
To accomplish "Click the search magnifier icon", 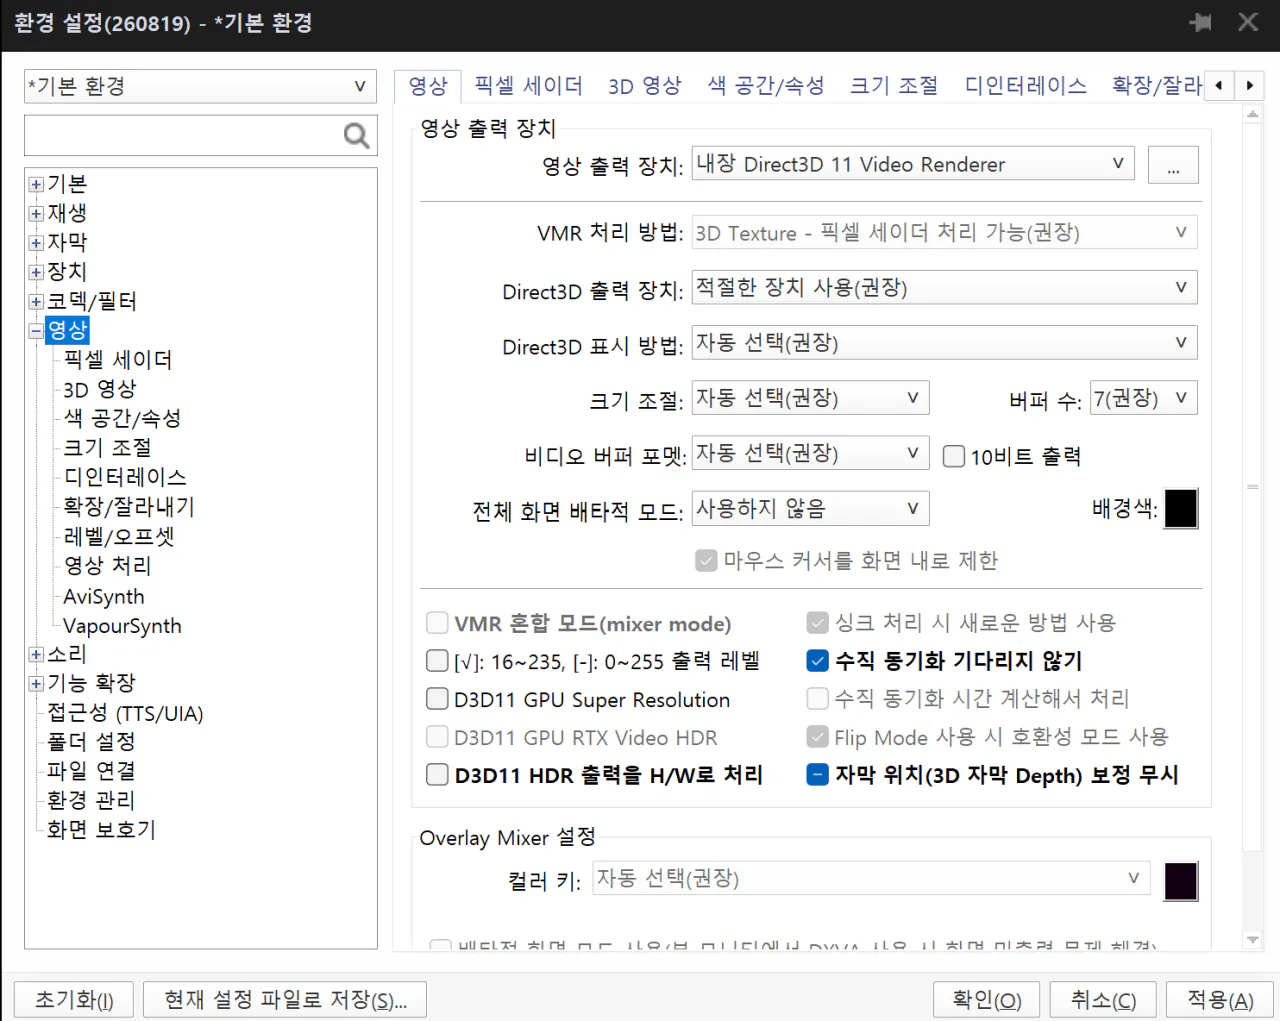I will click(x=356, y=135).
